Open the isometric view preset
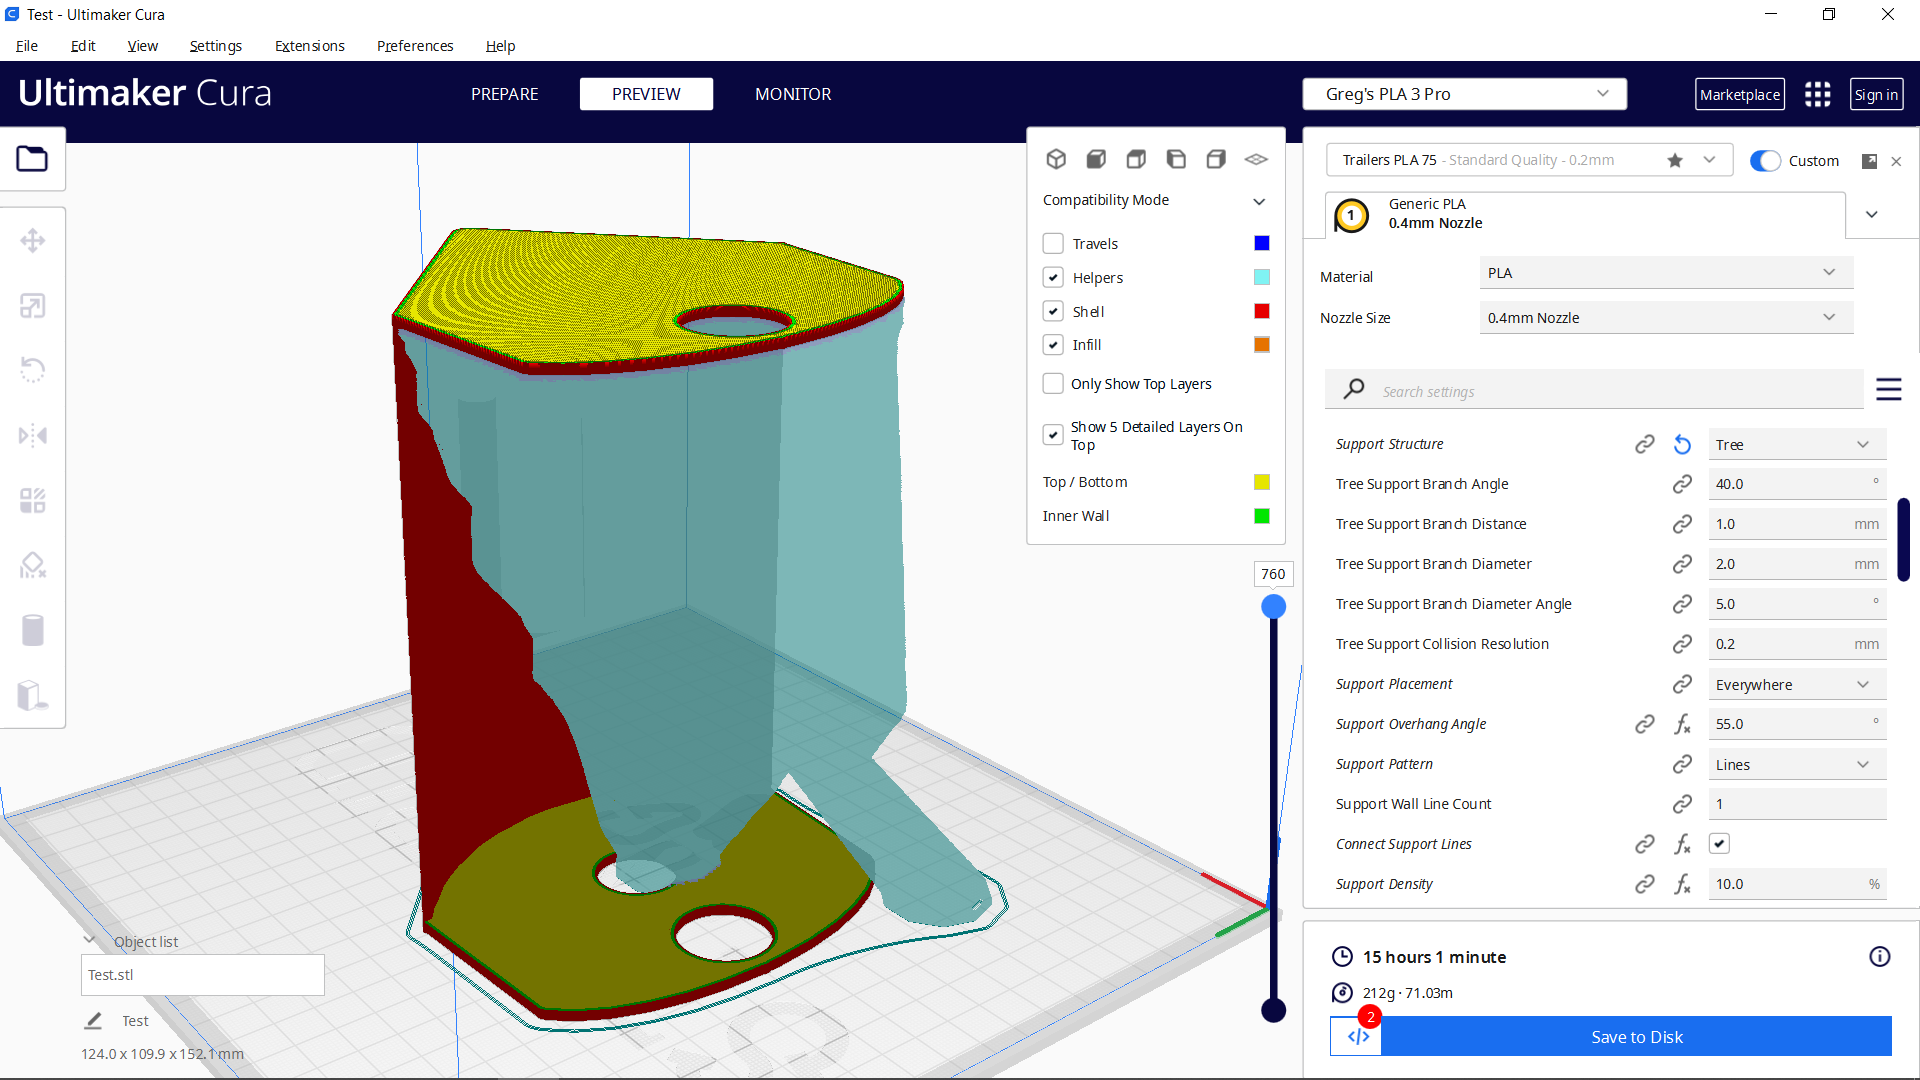 (1056, 159)
